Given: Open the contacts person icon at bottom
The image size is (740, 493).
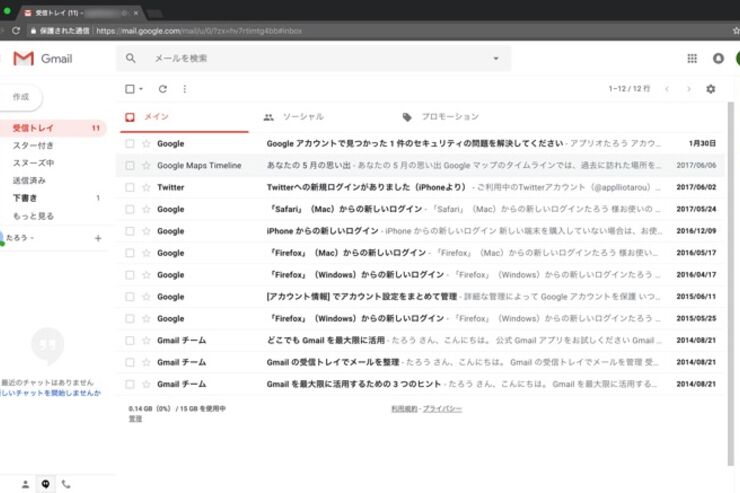Looking at the screenshot, I should coord(25,484).
